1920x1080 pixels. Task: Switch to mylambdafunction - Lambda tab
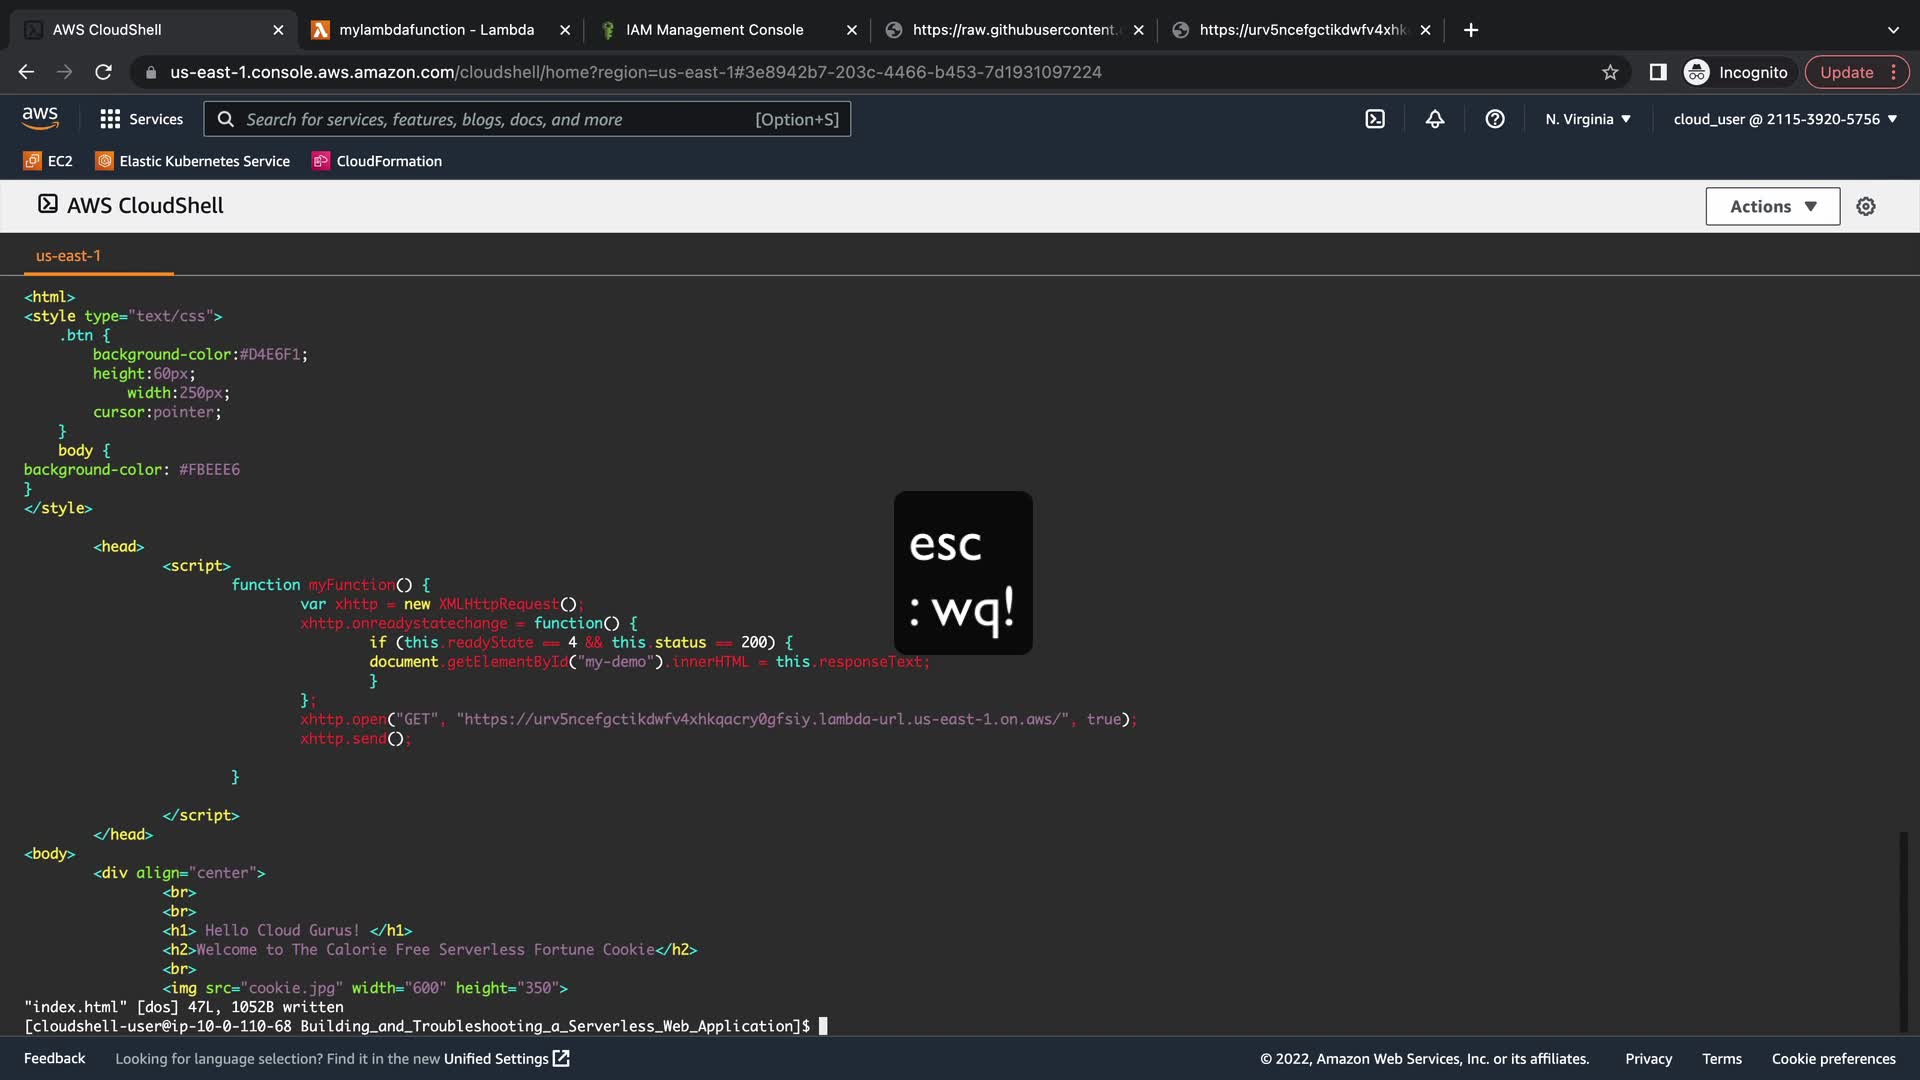point(436,30)
